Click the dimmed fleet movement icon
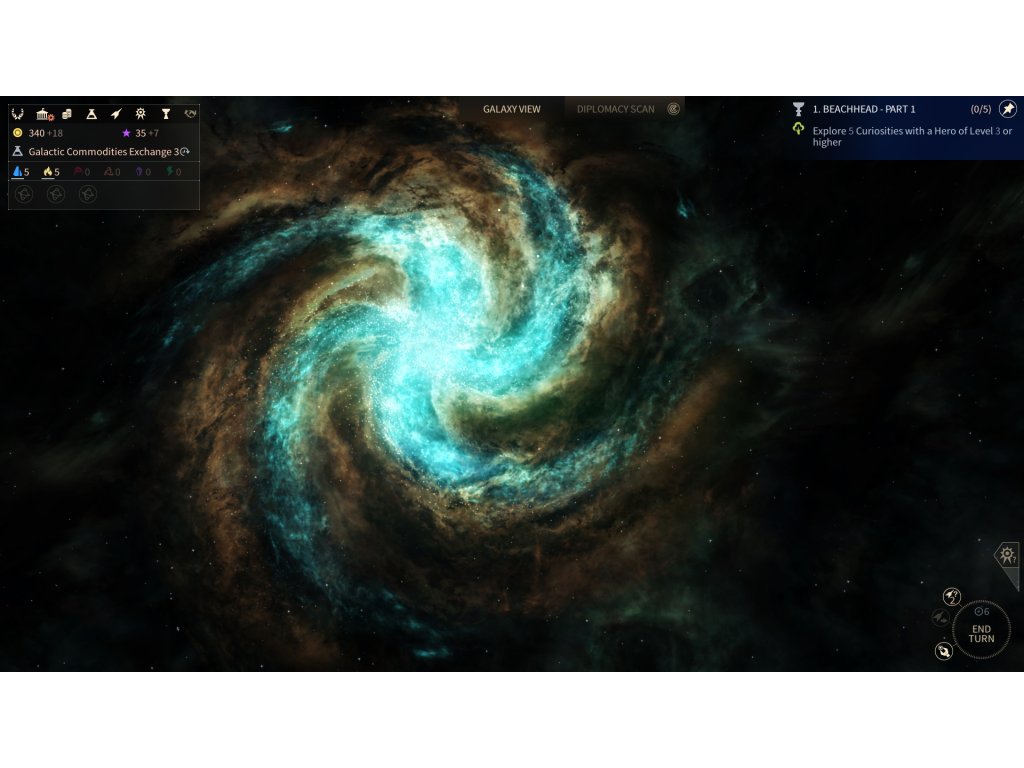 940,617
